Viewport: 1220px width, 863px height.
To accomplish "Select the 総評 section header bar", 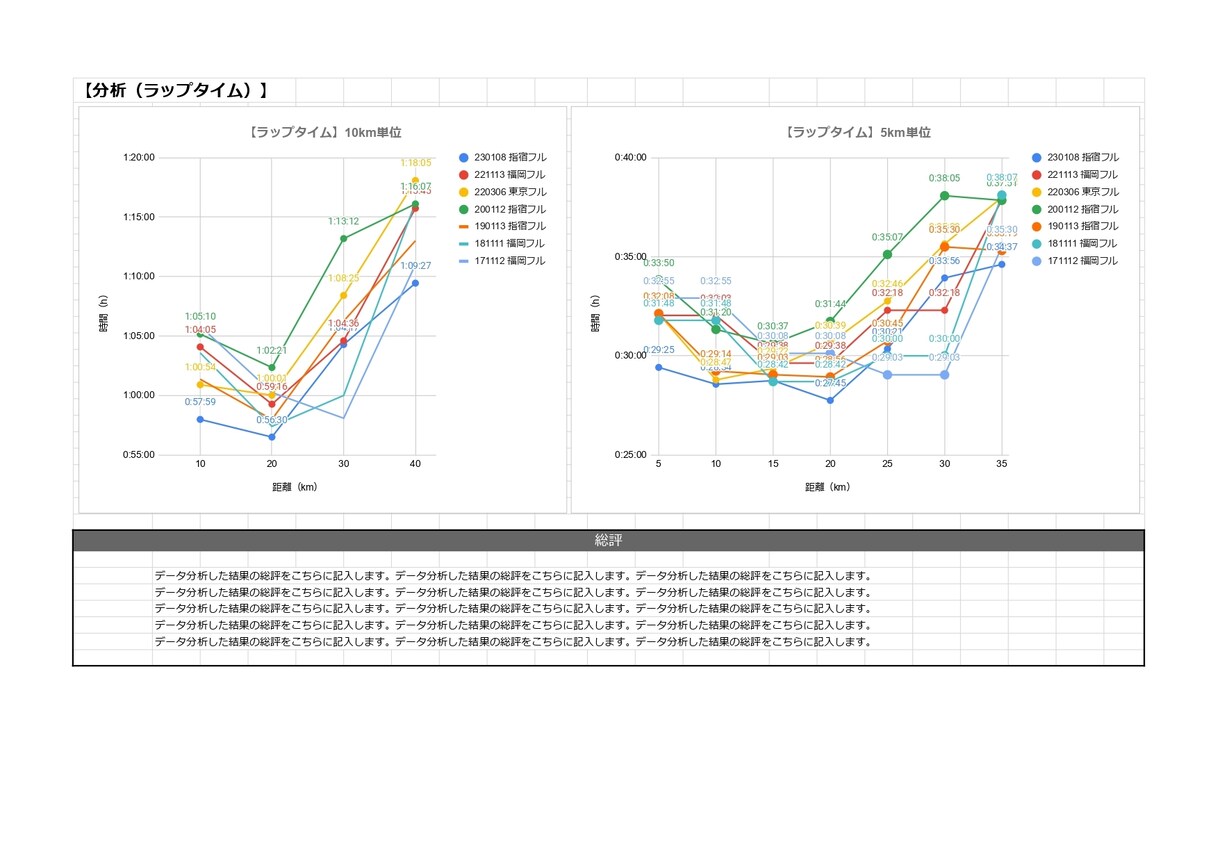I will pyautogui.click(x=608, y=540).
